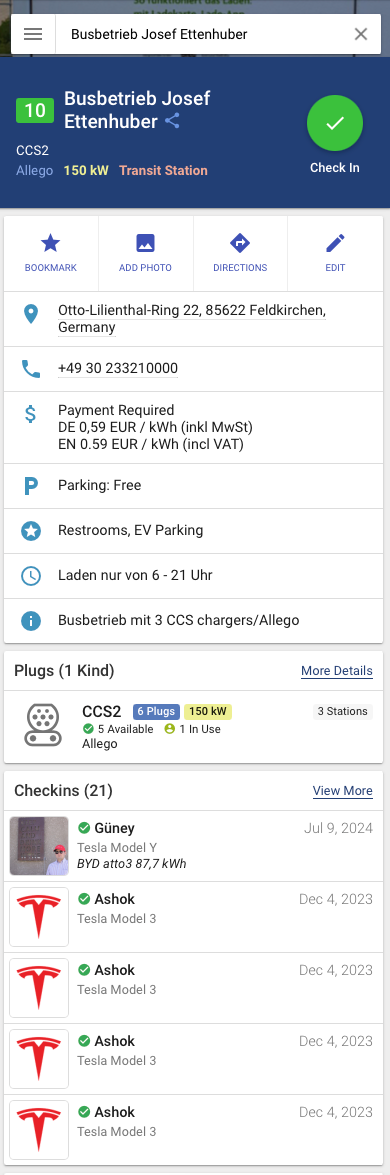This screenshot has width=390, height=1175.
Task: Click the CCS2 plug connector icon
Action: pyautogui.click(x=43, y=723)
